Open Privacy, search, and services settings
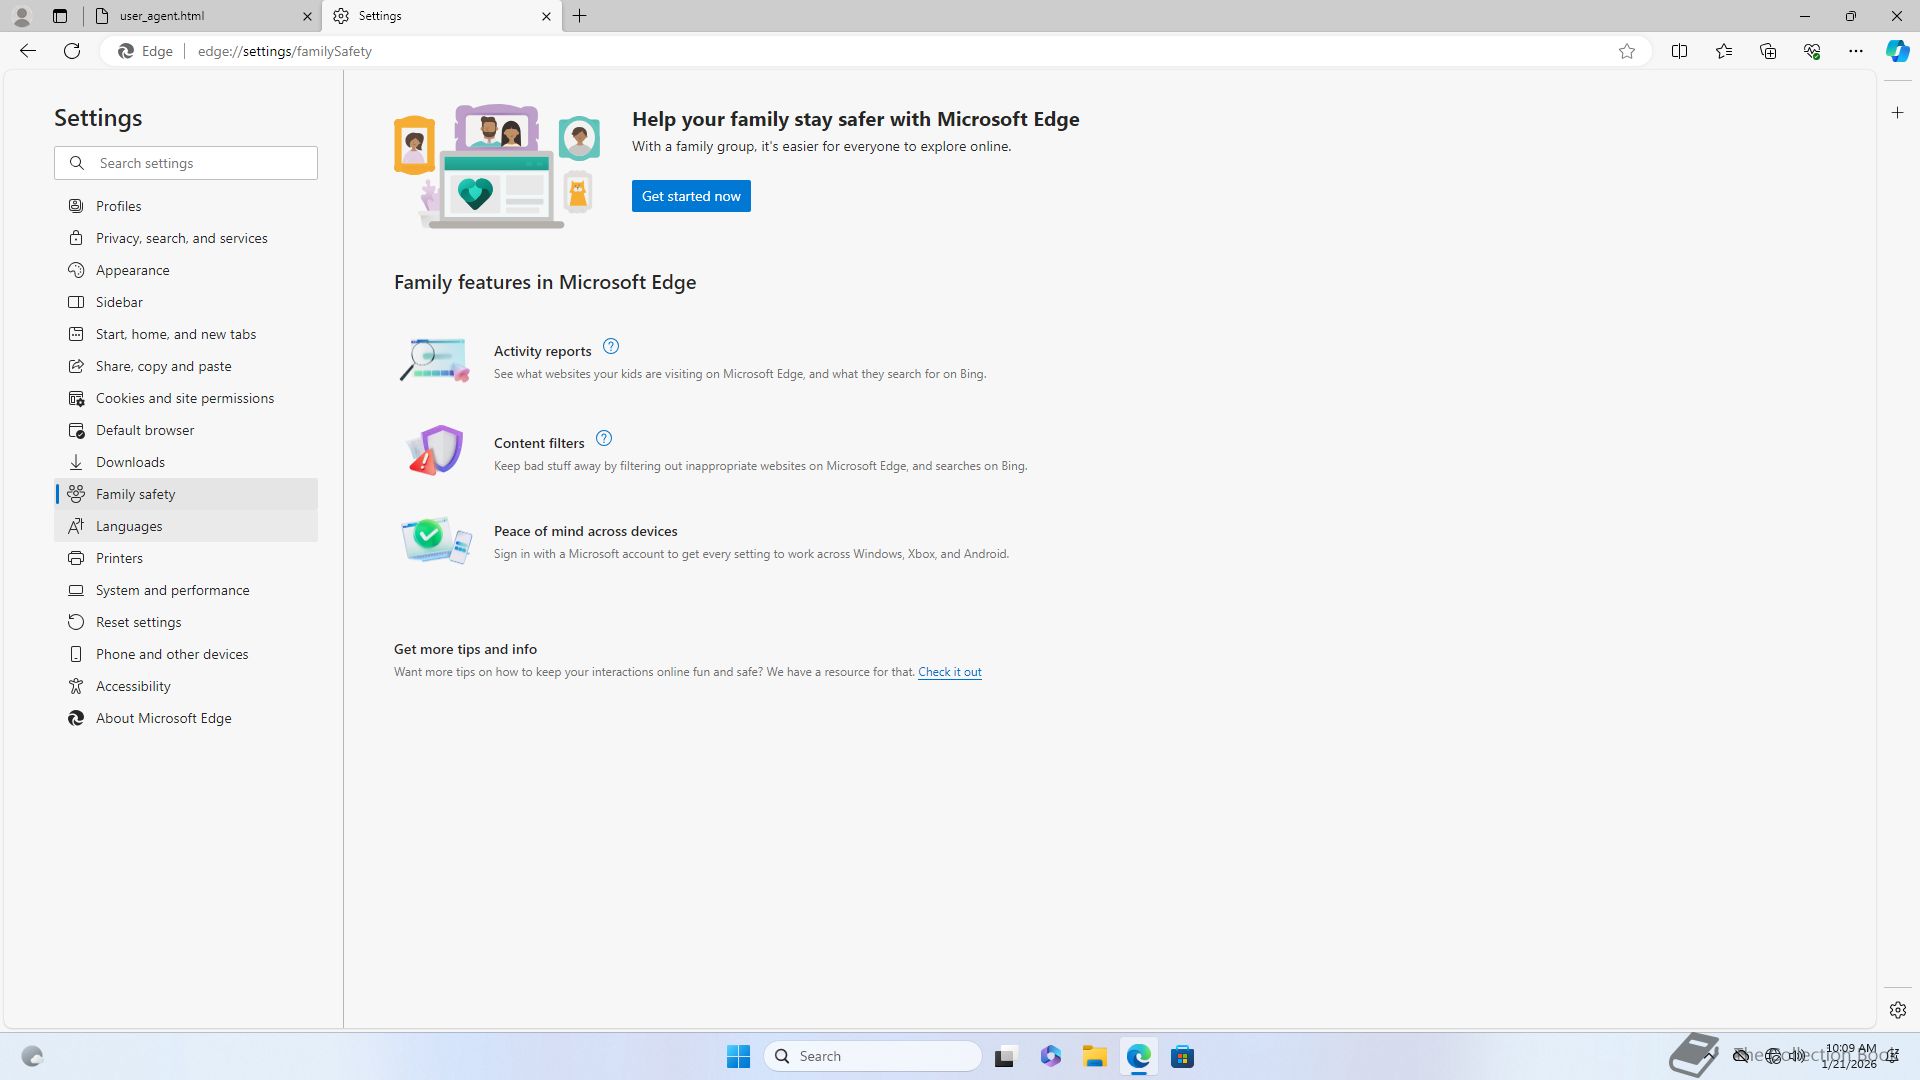The image size is (1920, 1080). [x=181, y=238]
